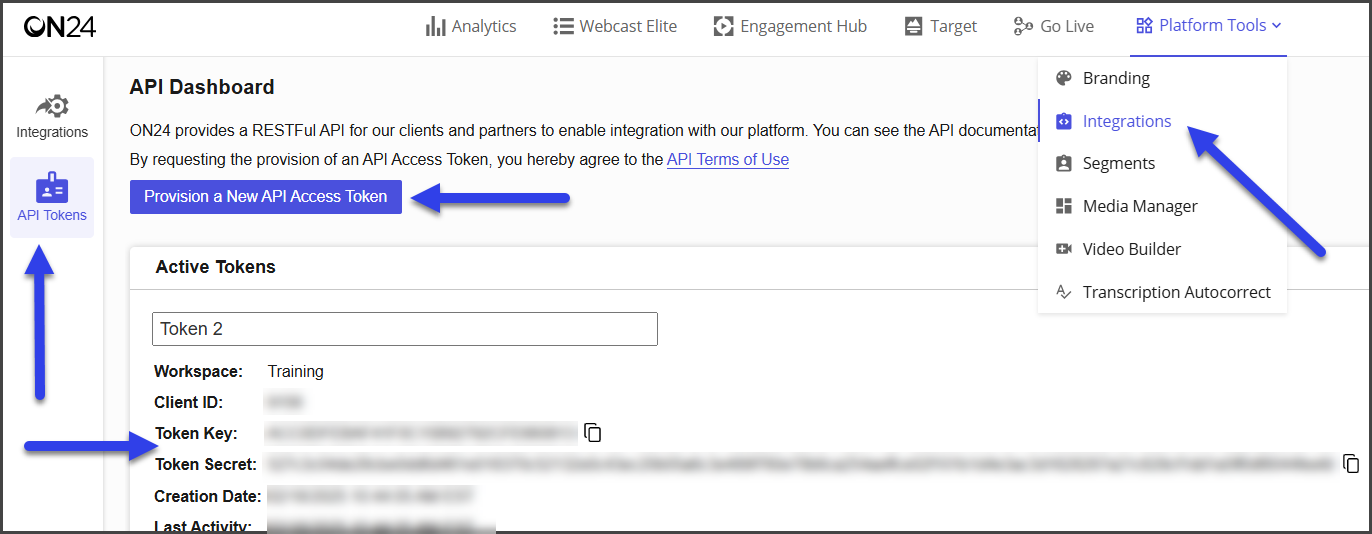Copy the Token Secret value

[1351, 463]
